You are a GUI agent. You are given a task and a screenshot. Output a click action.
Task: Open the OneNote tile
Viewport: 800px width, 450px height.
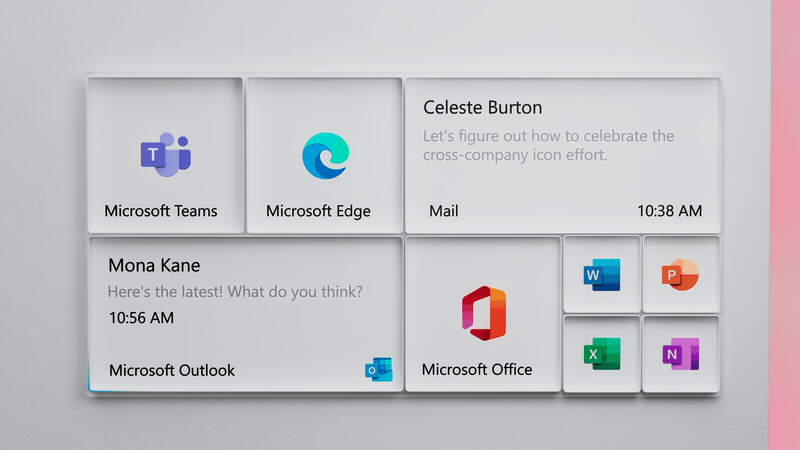pos(681,354)
